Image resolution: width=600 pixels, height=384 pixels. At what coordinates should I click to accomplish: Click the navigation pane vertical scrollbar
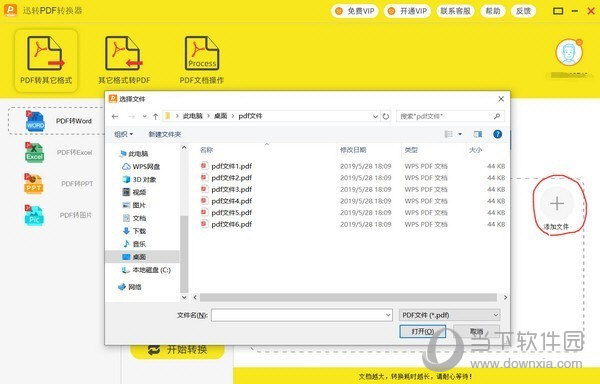click(184, 254)
